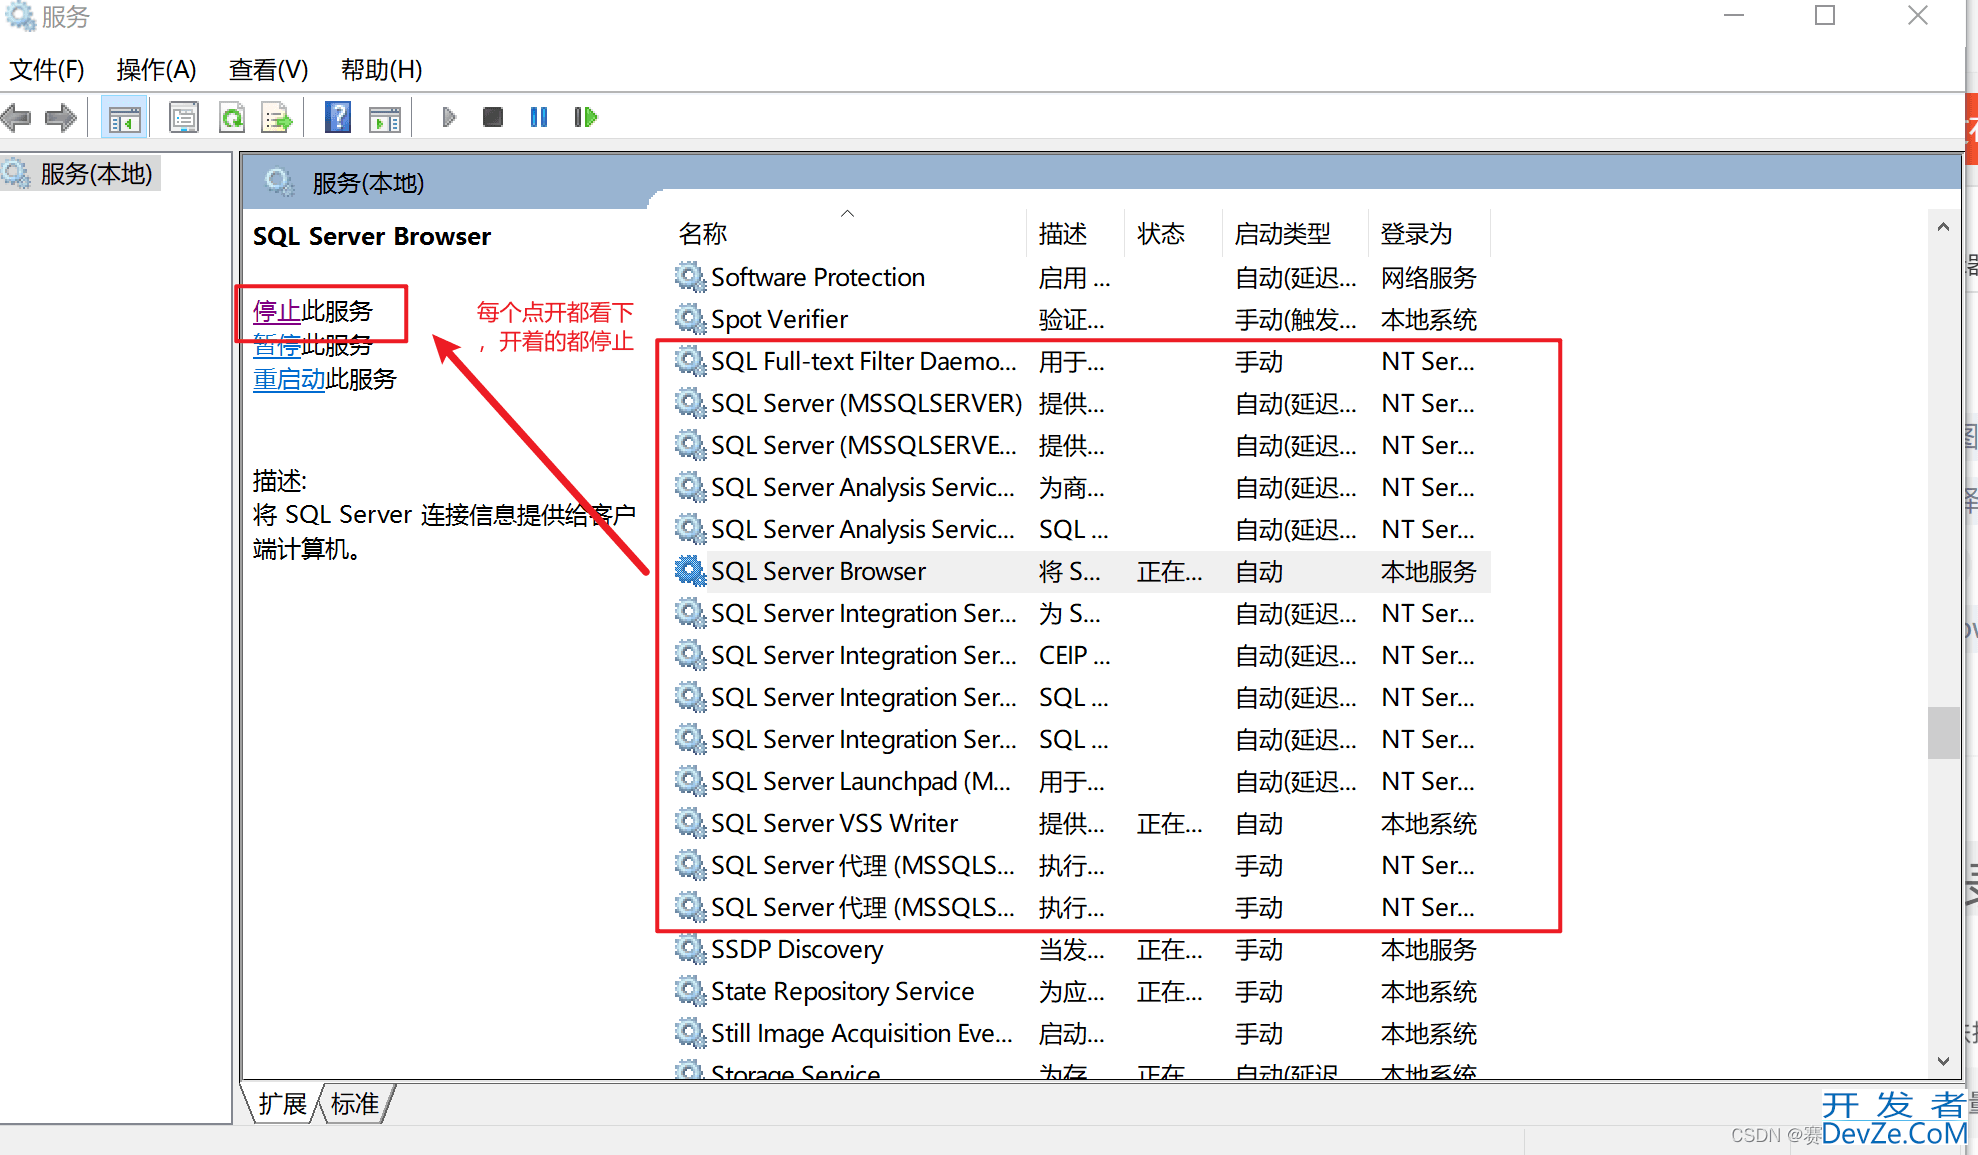Open the 文件(F) menu
The height and width of the screenshot is (1155, 1978).
pos(47,70)
